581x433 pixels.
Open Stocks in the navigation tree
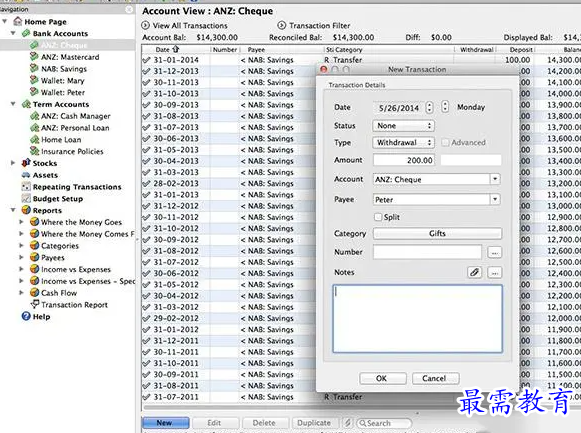(45, 163)
